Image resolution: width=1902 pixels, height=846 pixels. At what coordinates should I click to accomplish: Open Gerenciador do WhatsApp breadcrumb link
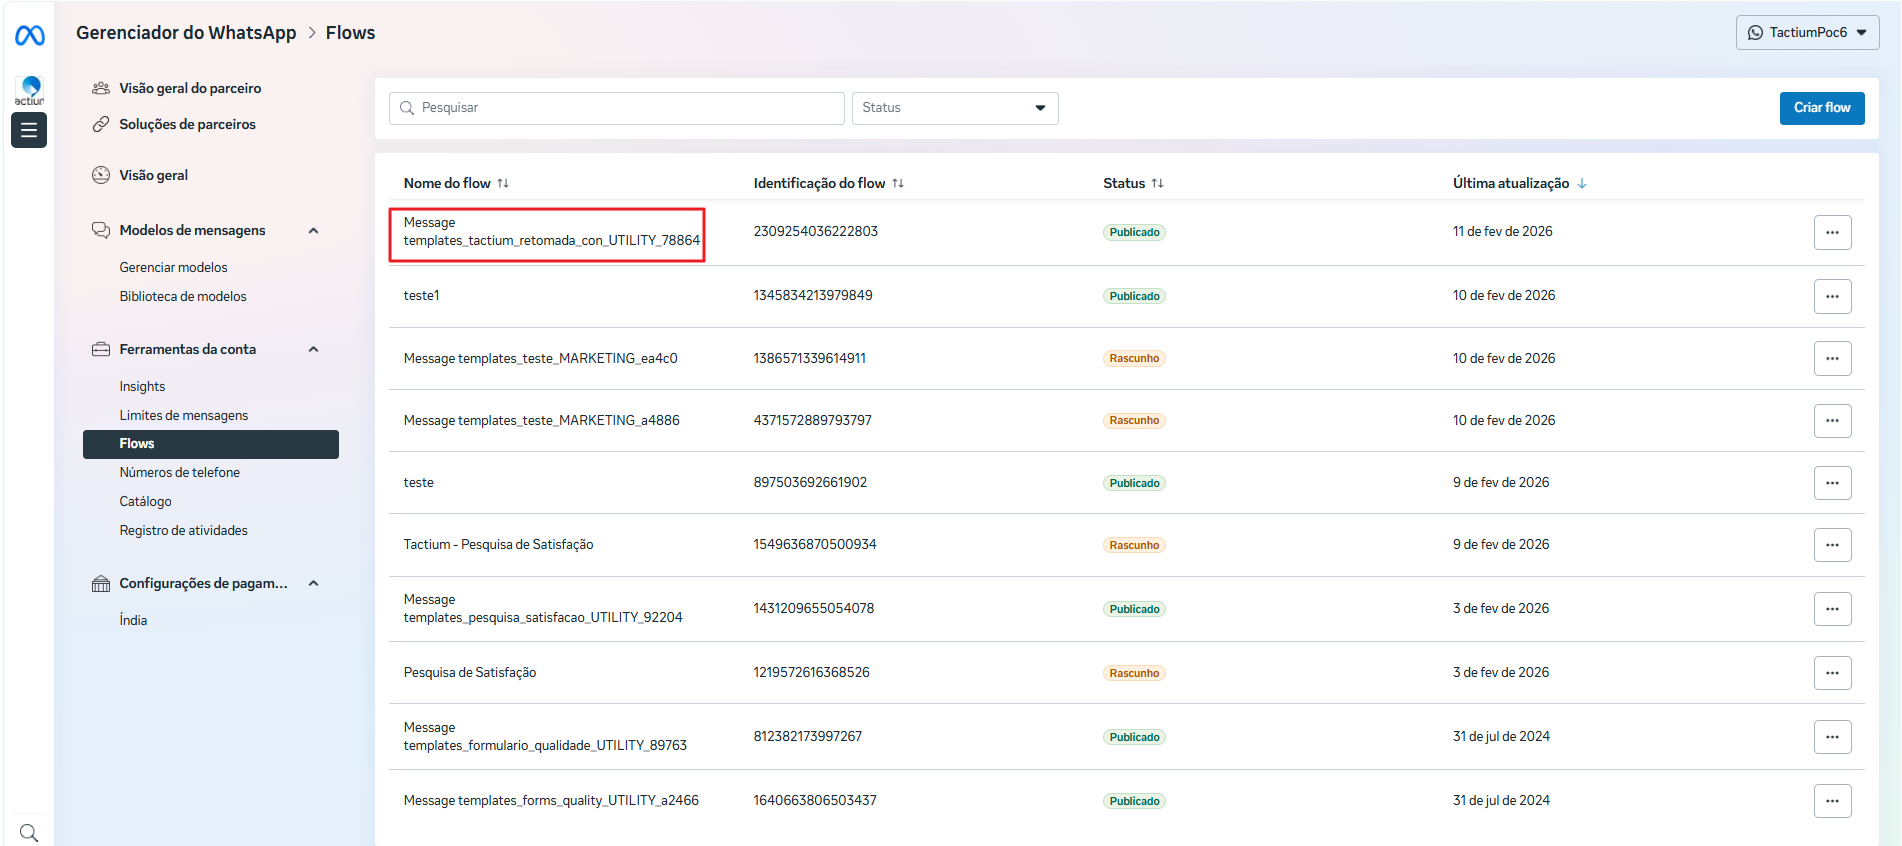coord(186,33)
